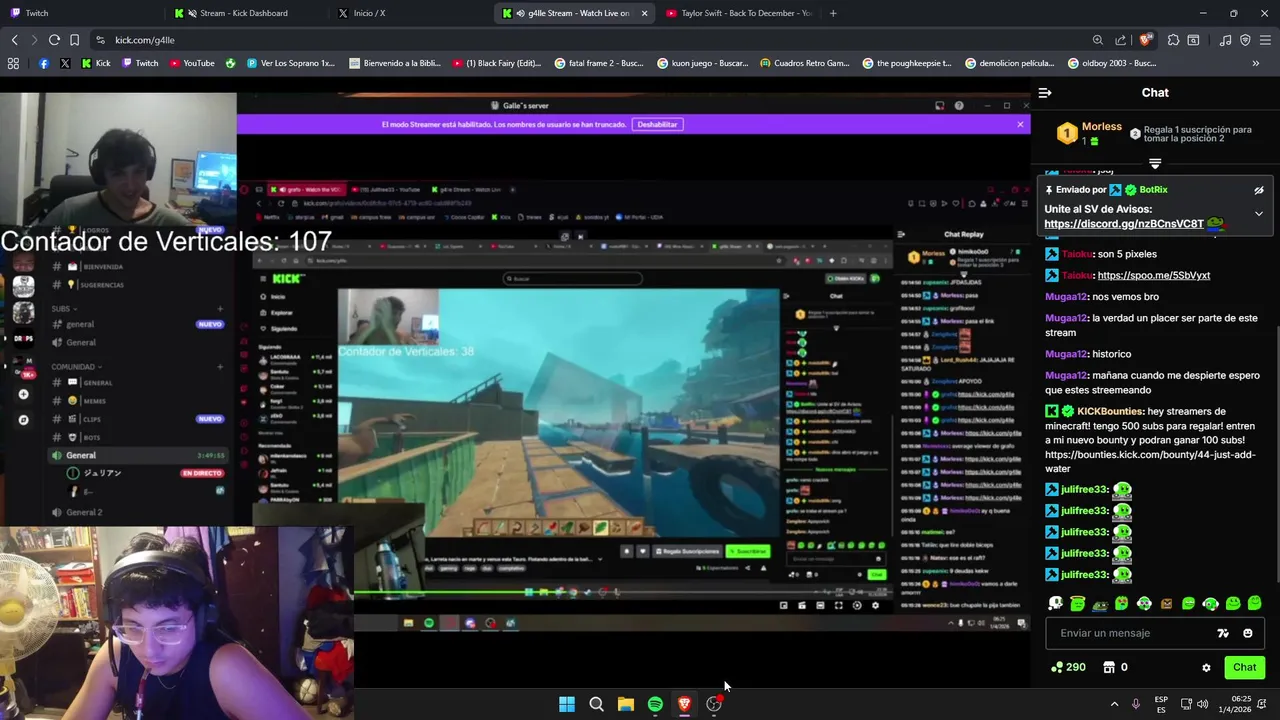
Task: Open chat settings gear icon
Action: click(1206, 667)
